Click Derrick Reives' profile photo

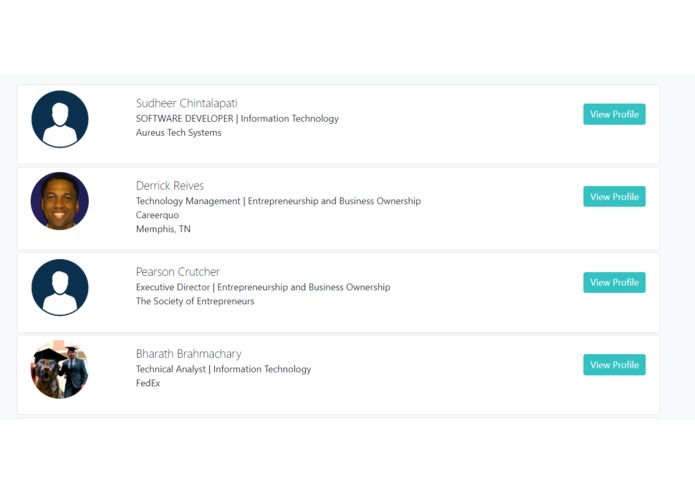click(x=60, y=201)
